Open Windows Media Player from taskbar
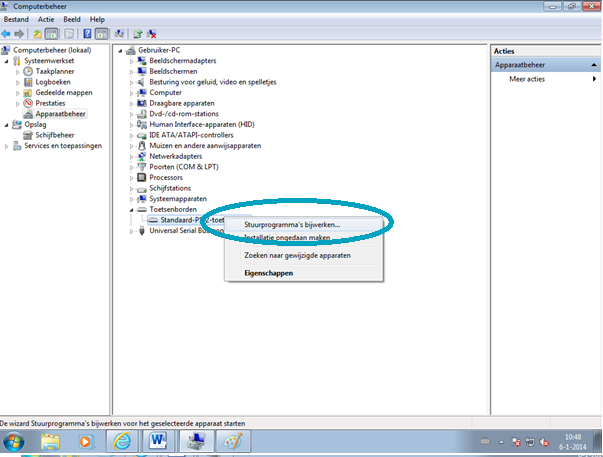The width and height of the screenshot is (603, 457). pos(85,441)
